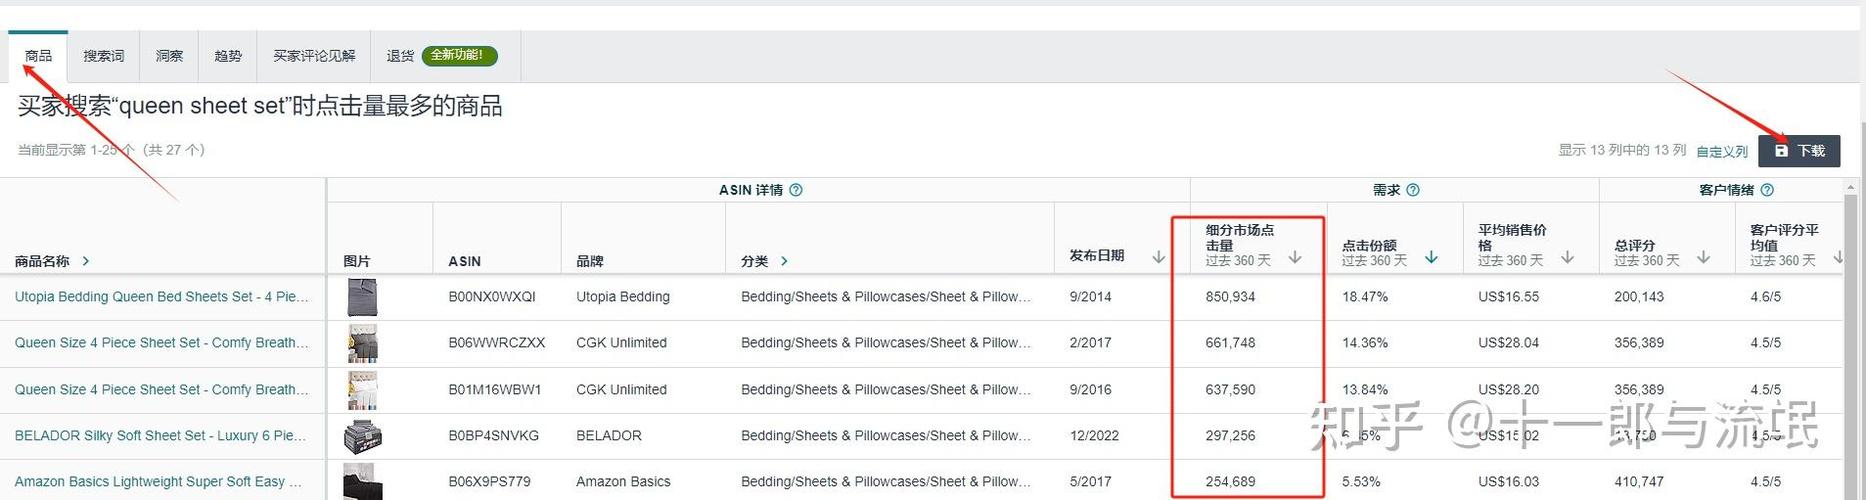The width and height of the screenshot is (1866, 500).
Task: Click the thumbnail for ASIN B01M16WBW1
Action: (x=362, y=390)
